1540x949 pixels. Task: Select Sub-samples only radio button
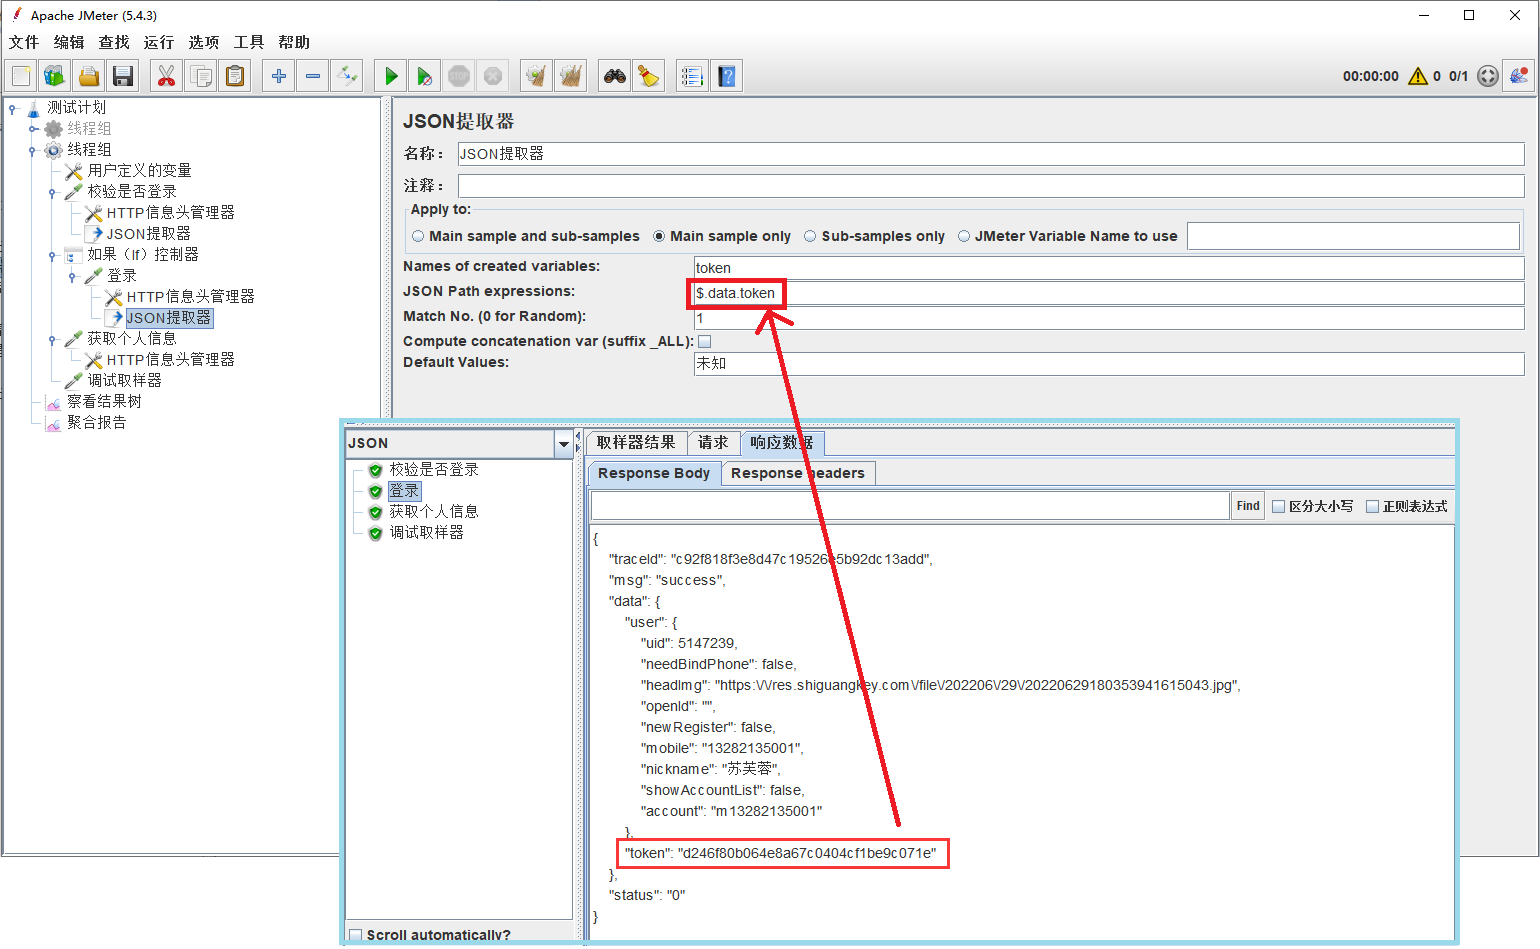click(810, 237)
